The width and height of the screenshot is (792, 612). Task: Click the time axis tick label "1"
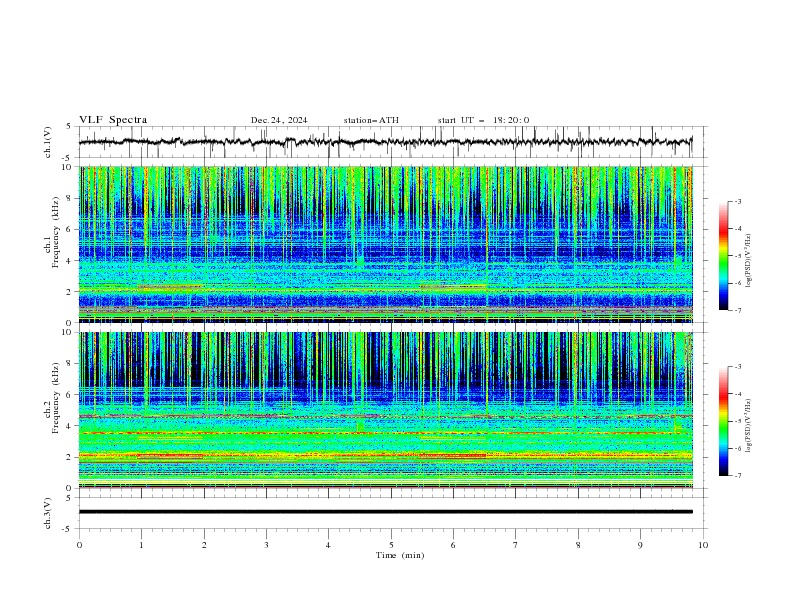click(141, 545)
